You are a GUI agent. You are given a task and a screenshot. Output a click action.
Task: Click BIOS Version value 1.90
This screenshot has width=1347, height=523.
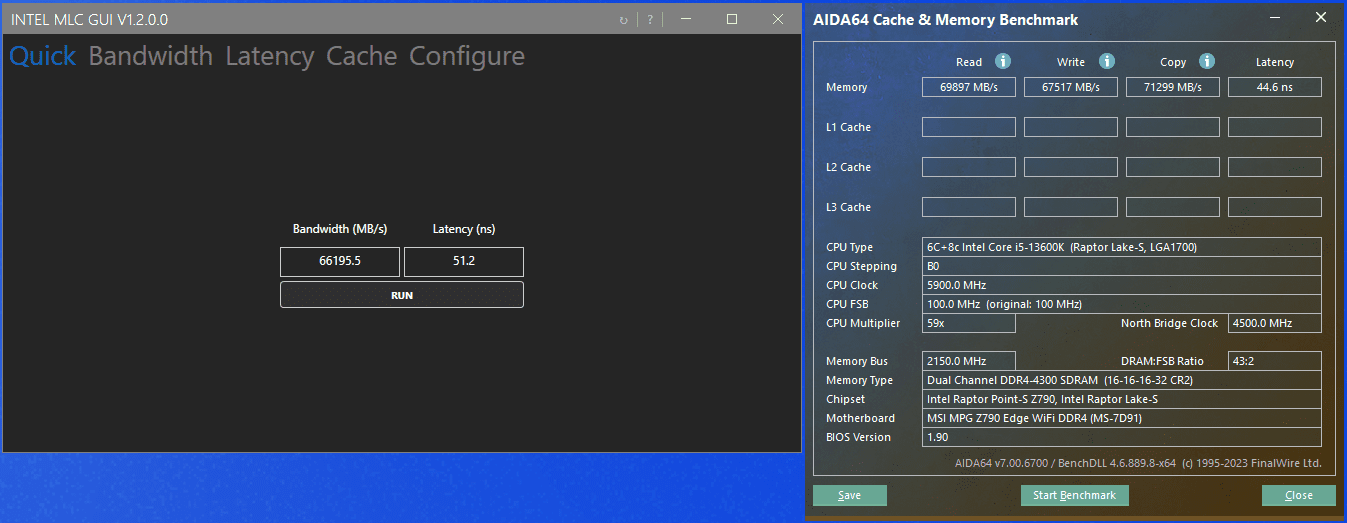[1122, 437]
